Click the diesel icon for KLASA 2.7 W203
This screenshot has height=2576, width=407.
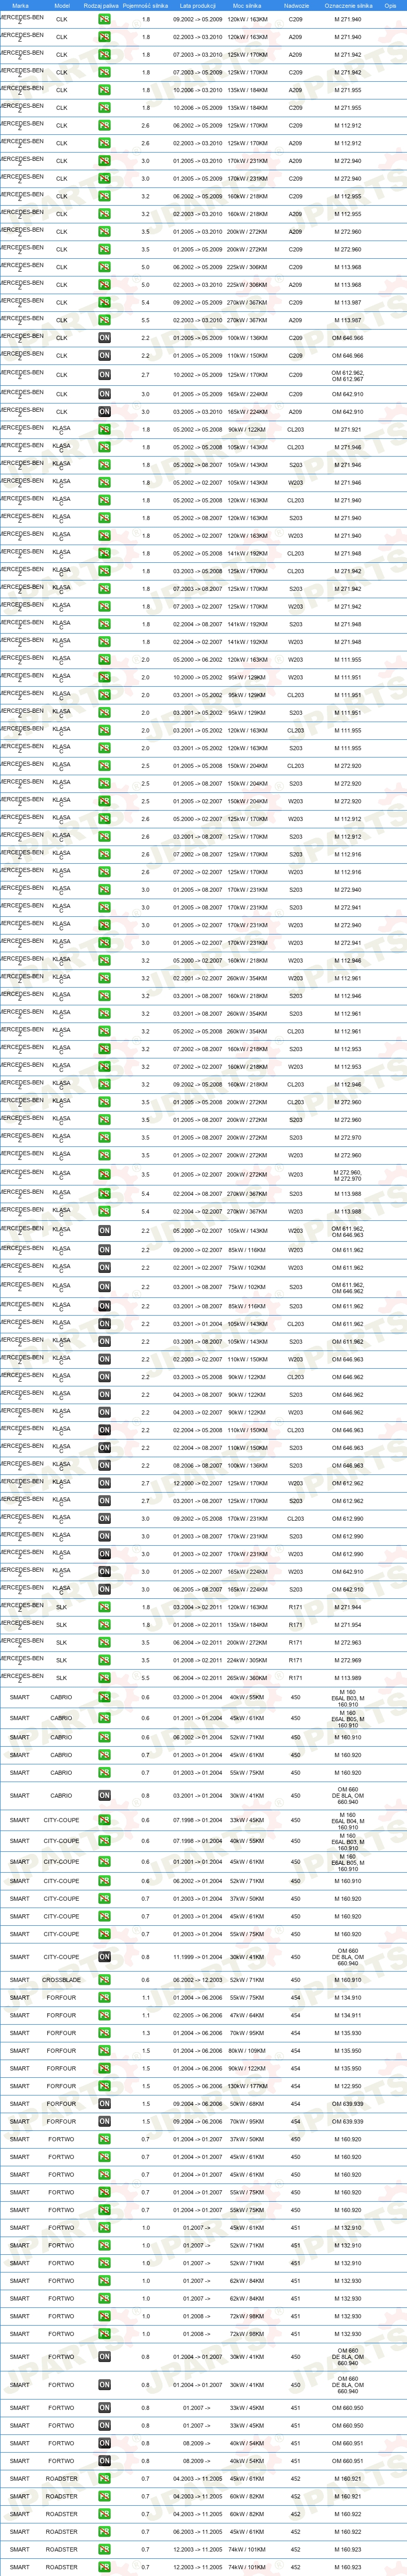104,1484
